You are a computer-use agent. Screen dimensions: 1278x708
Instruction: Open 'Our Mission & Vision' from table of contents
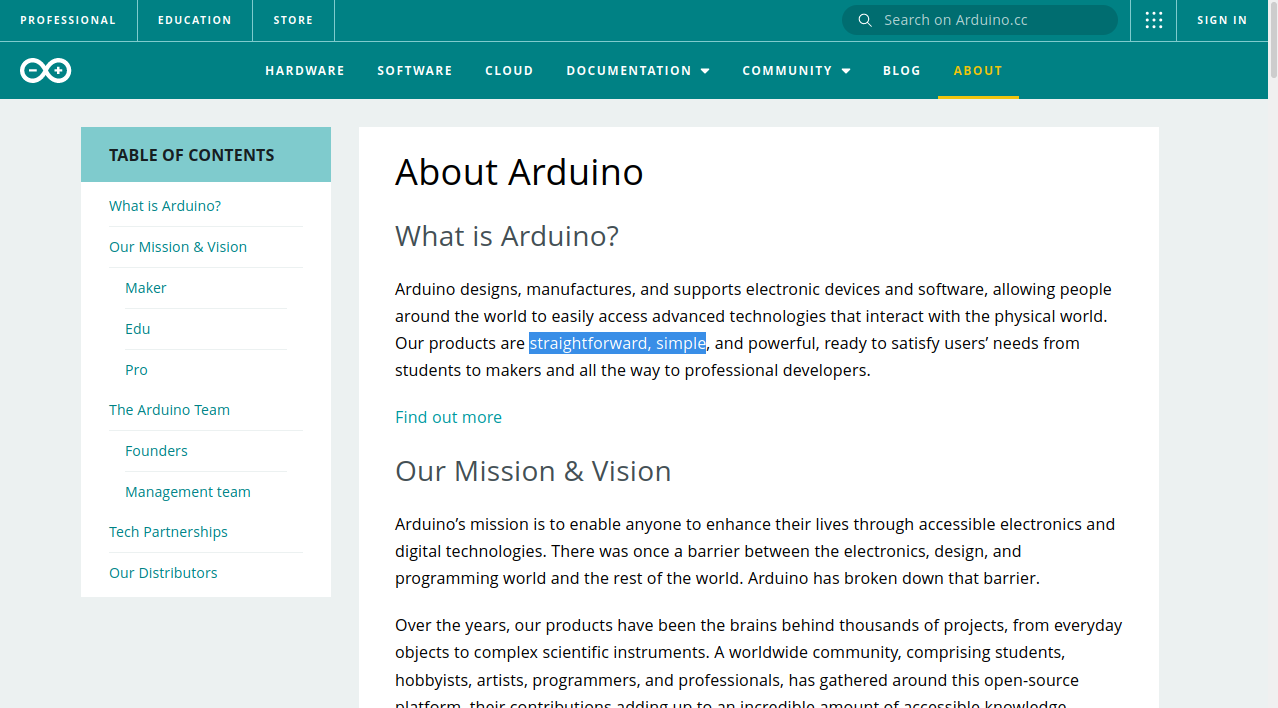point(177,246)
